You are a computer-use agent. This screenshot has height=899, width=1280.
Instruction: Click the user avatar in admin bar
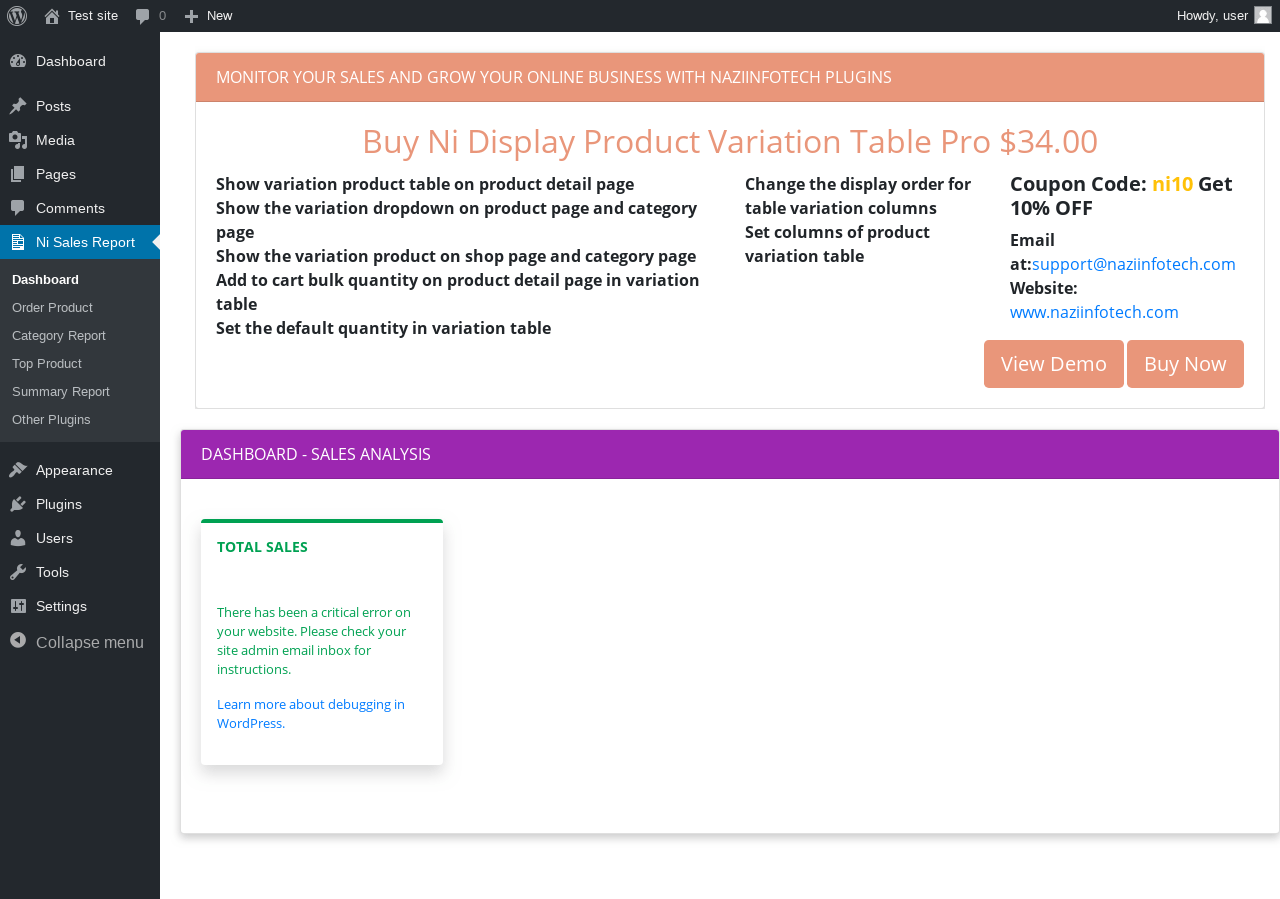(1263, 15)
